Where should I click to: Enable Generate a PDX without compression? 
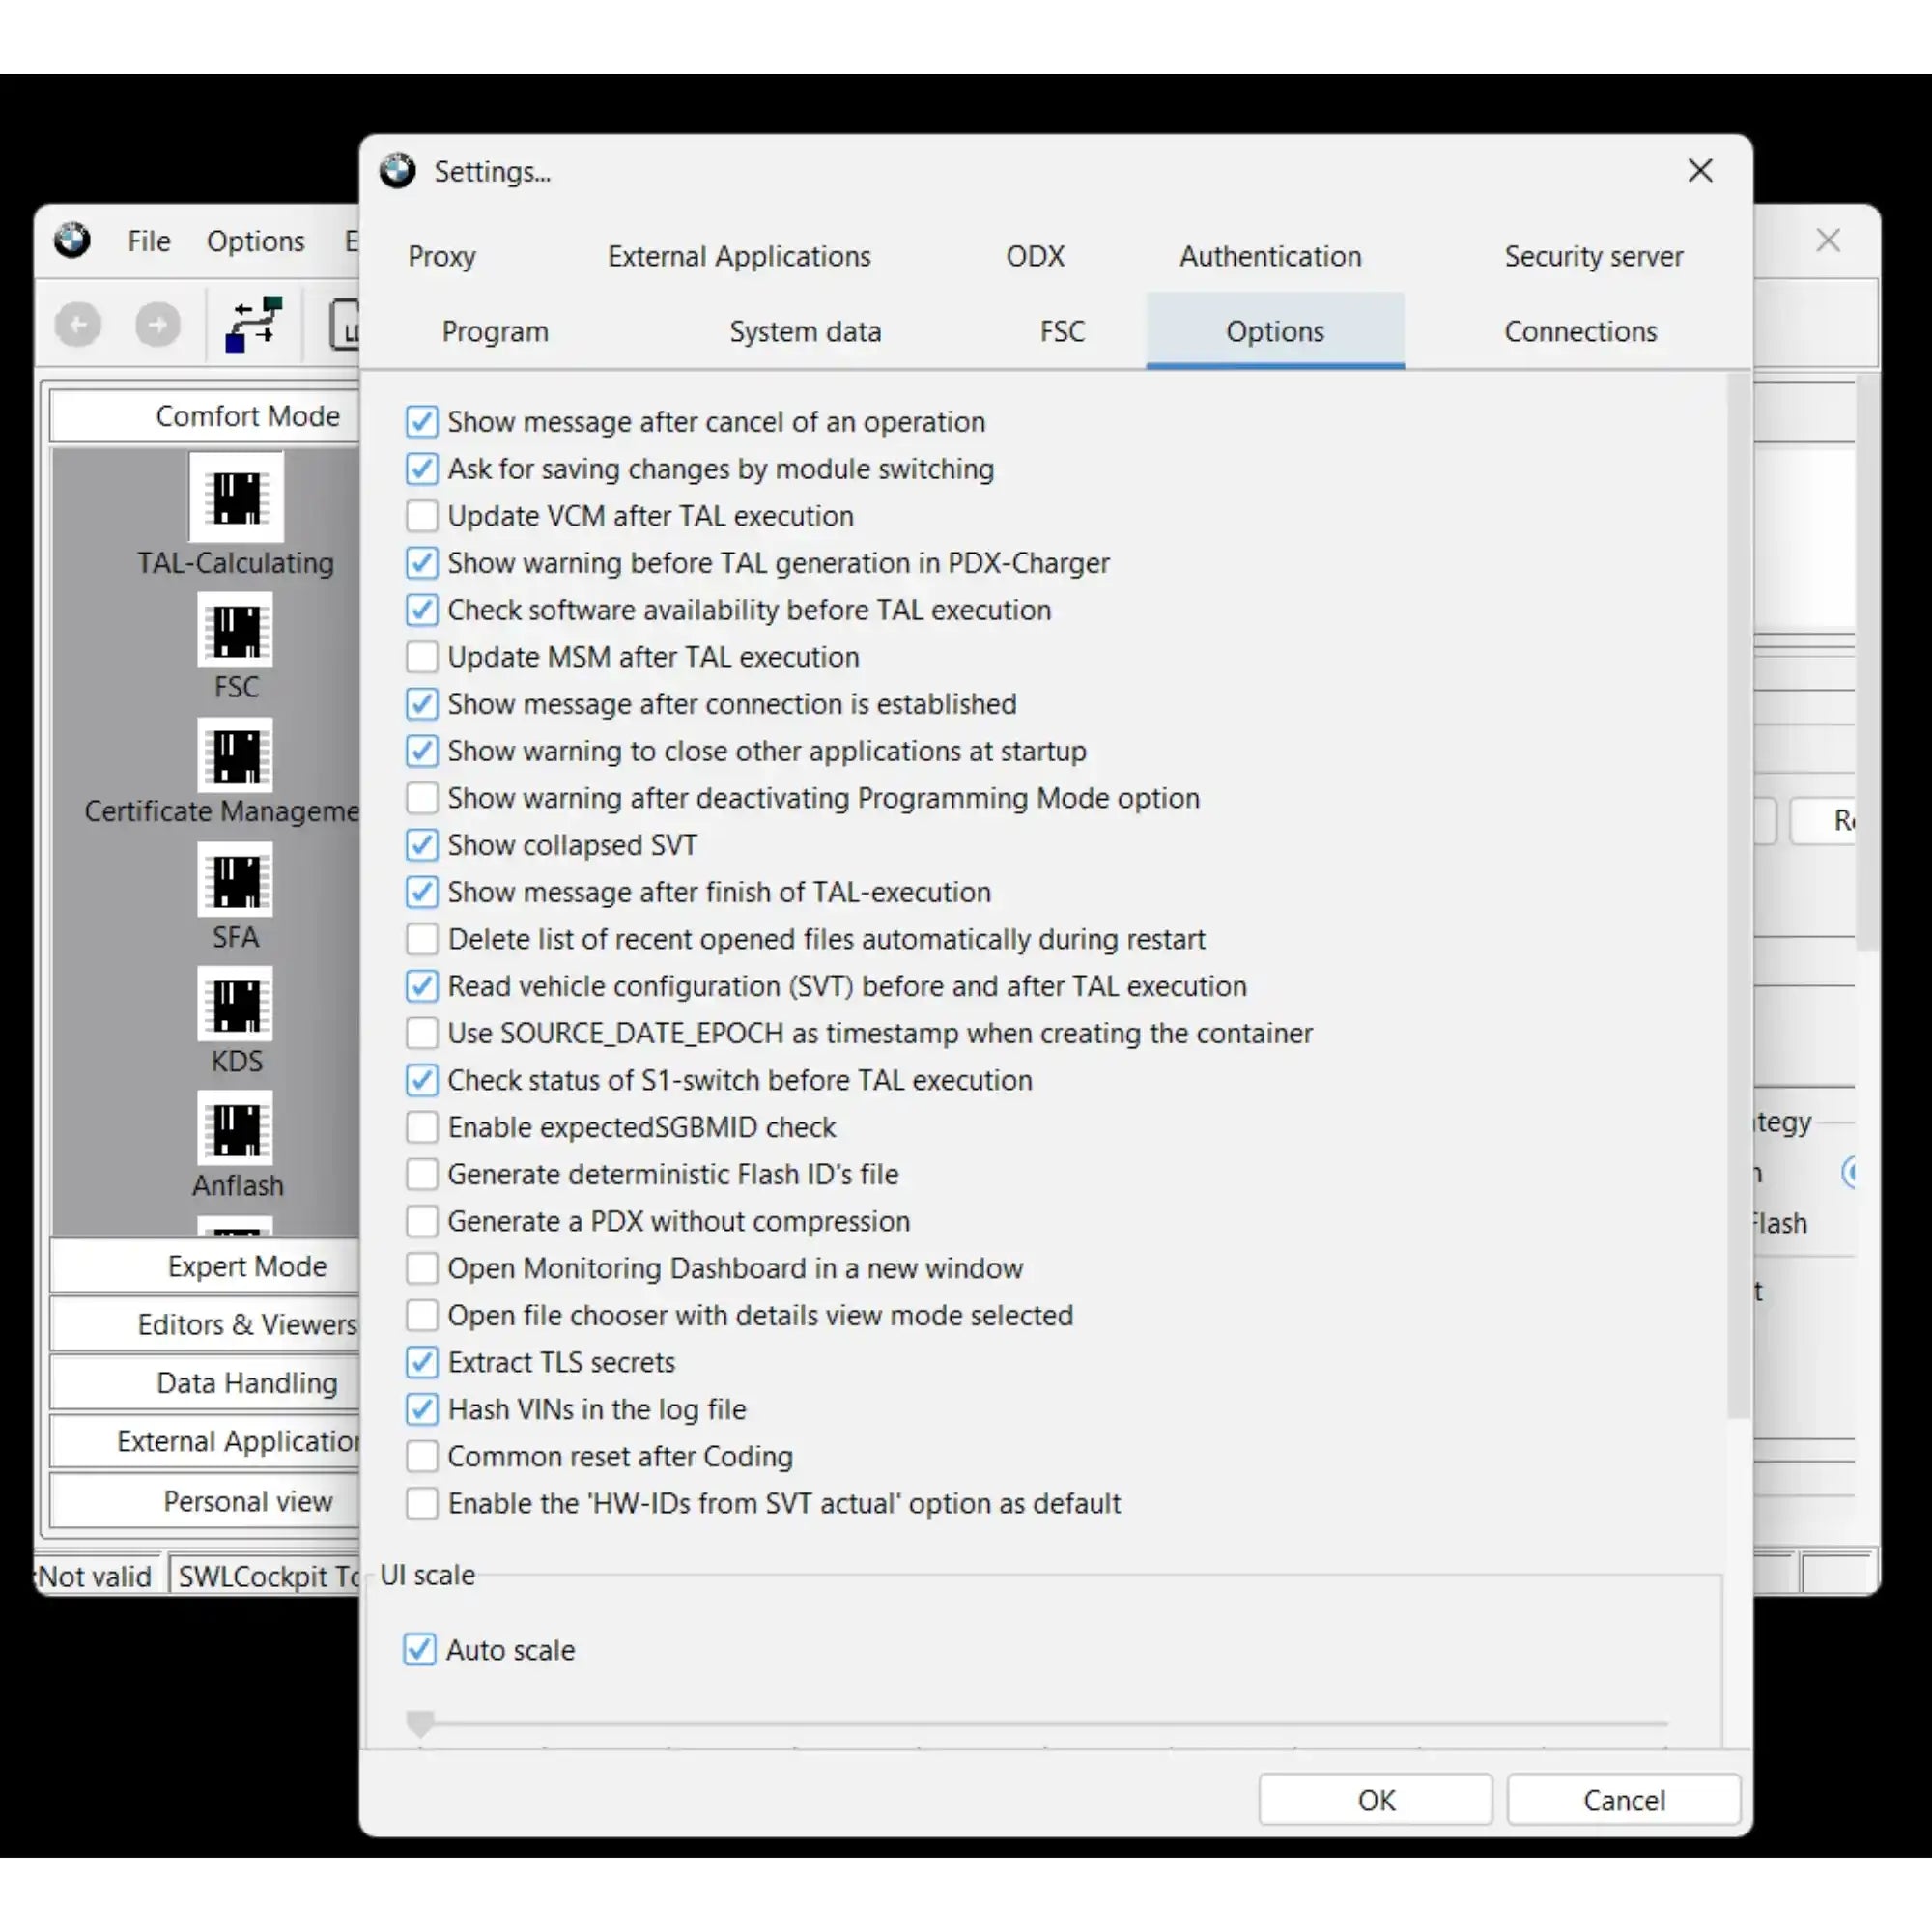tap(422, 1221)
